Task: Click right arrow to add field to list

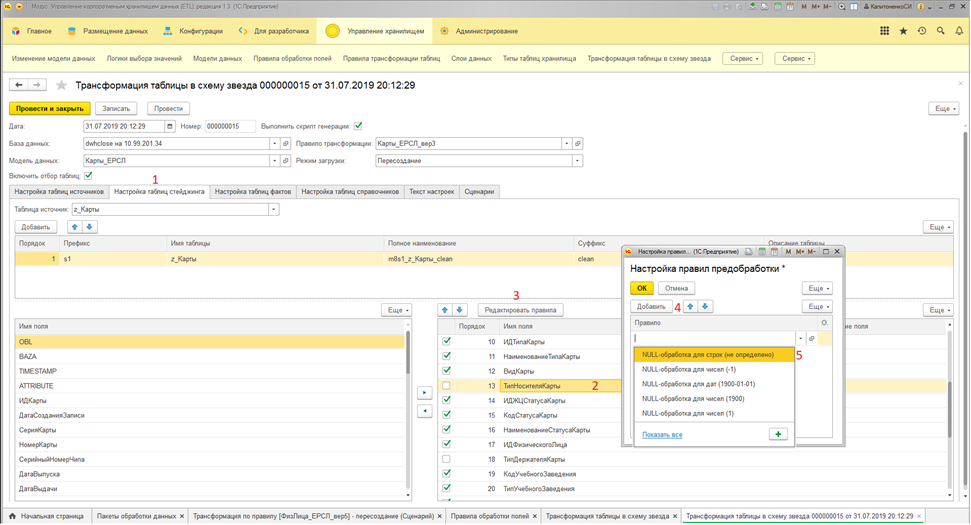Action: pyautogui.click(x=424, y=393)
